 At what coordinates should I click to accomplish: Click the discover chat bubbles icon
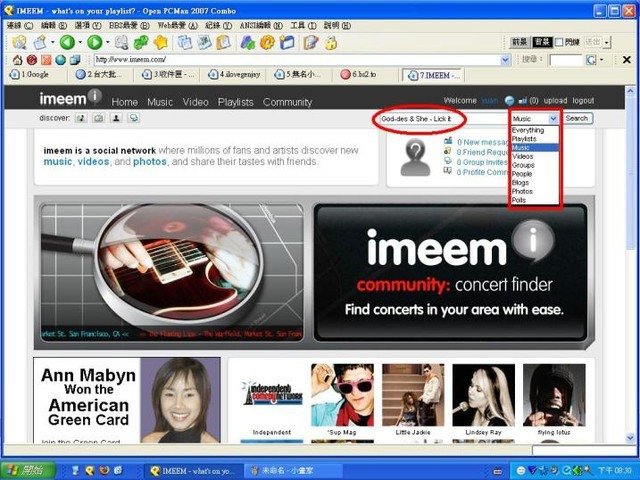coord(133,118)
